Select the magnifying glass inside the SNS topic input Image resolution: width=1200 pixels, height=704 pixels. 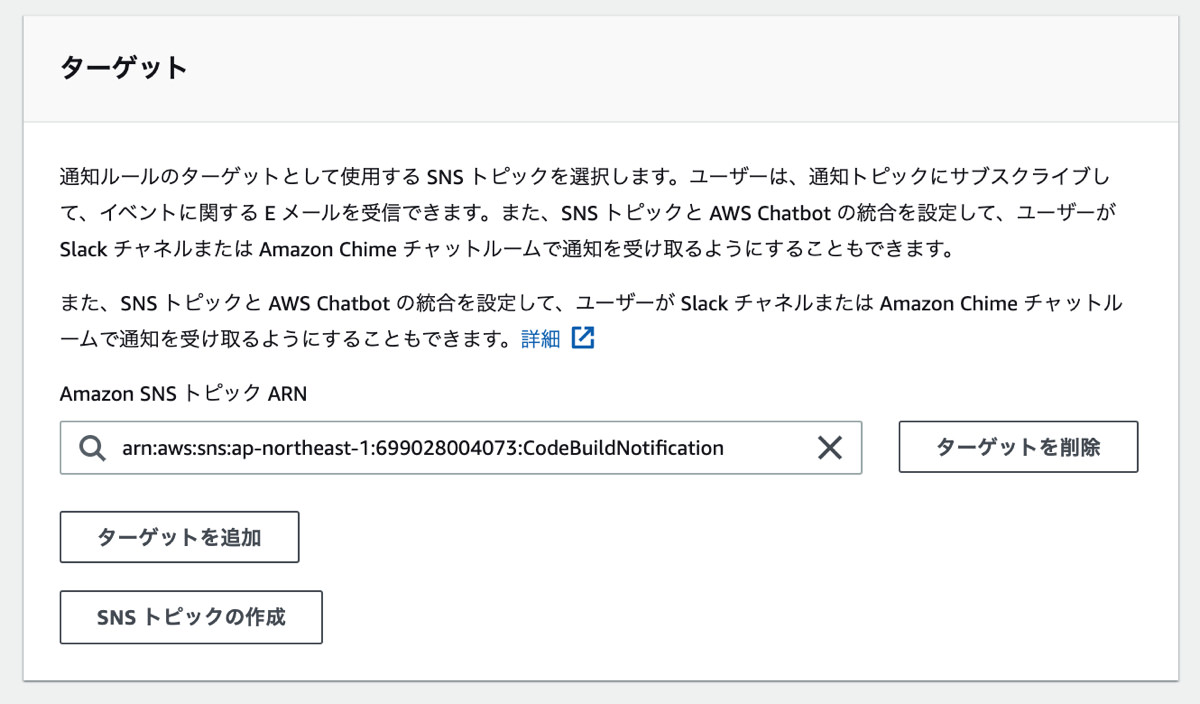[x=92, y=447]
